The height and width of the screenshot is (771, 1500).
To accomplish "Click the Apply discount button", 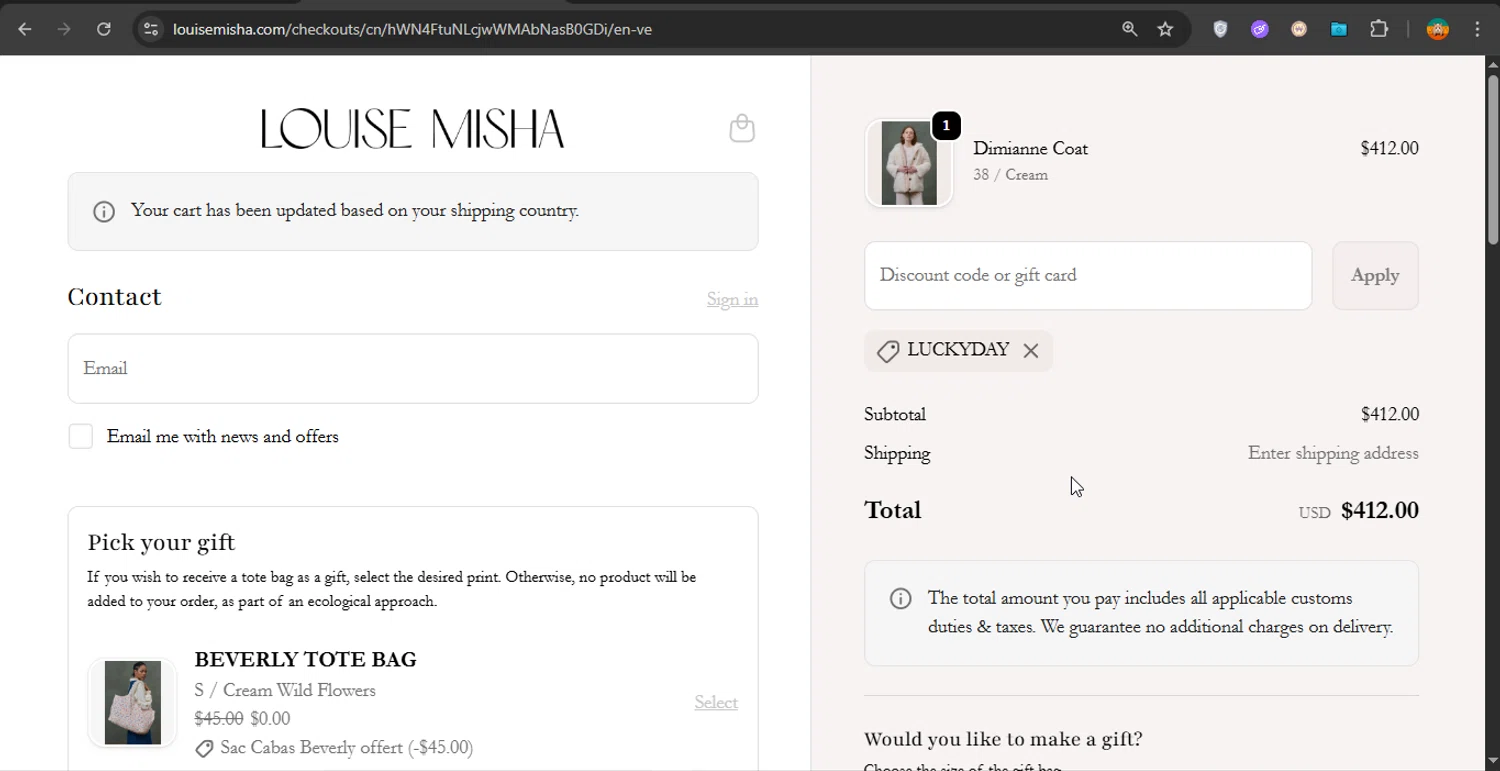I will point(1375,276).
